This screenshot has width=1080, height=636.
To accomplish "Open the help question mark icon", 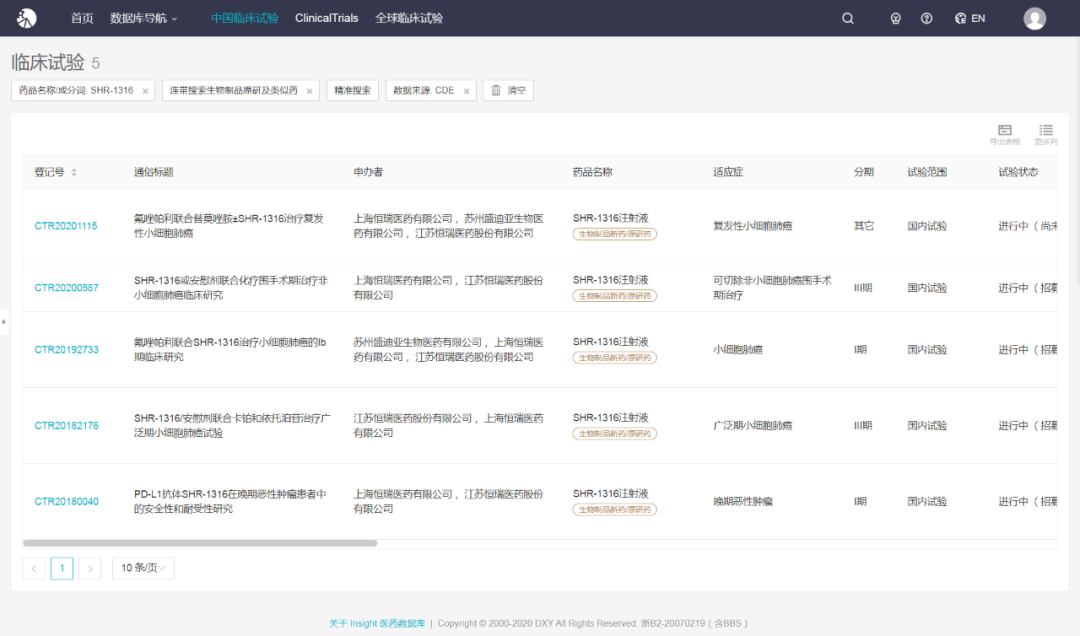I will [x=926, y=19].
